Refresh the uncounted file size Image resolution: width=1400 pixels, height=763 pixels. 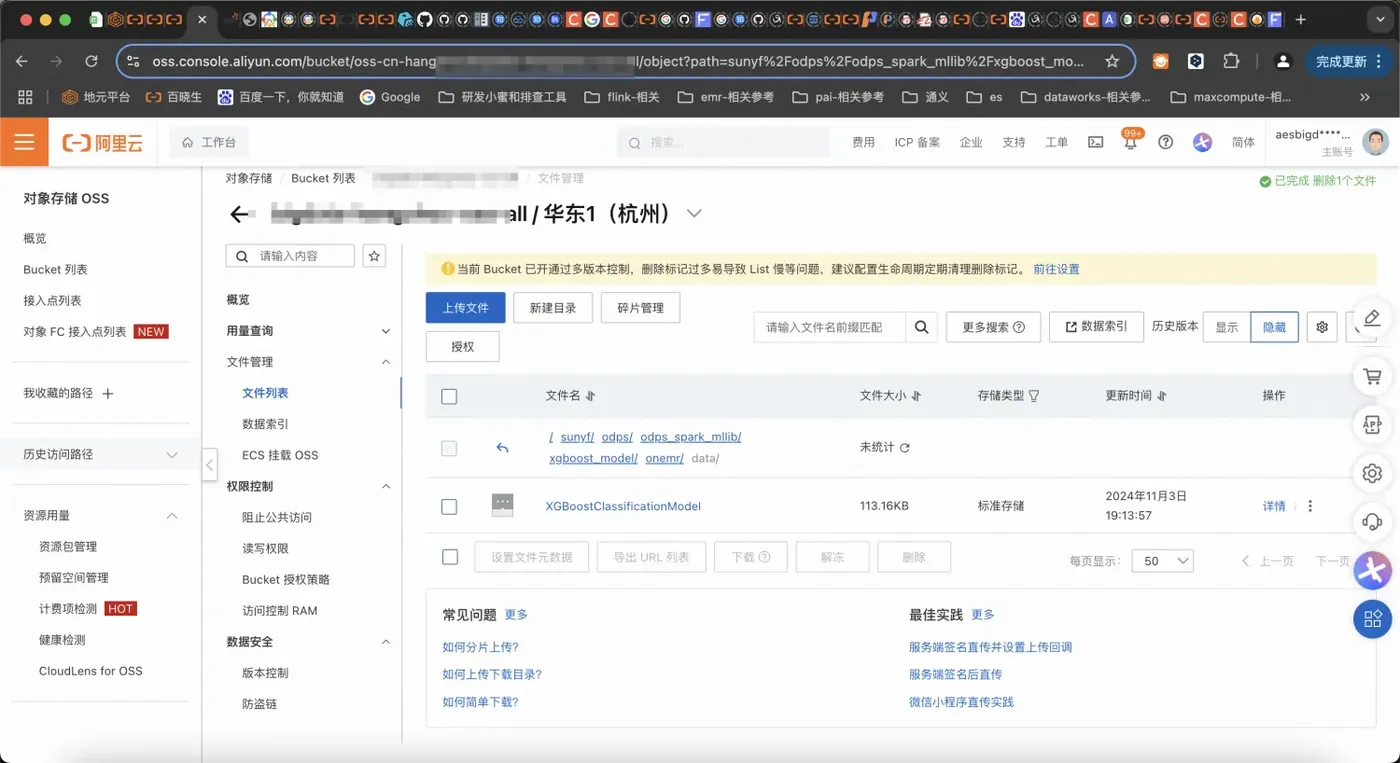coord(905,448)
